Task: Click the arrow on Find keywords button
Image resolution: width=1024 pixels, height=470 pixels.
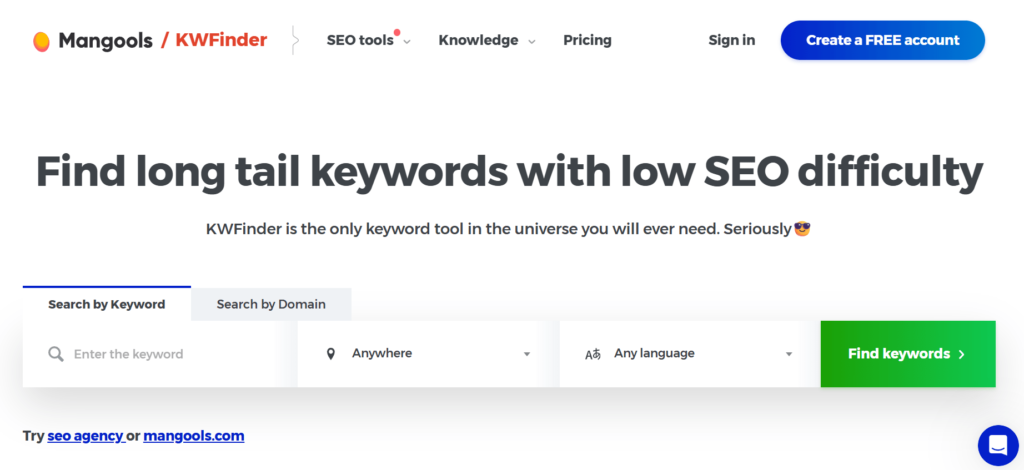Action: click(961, 354)
